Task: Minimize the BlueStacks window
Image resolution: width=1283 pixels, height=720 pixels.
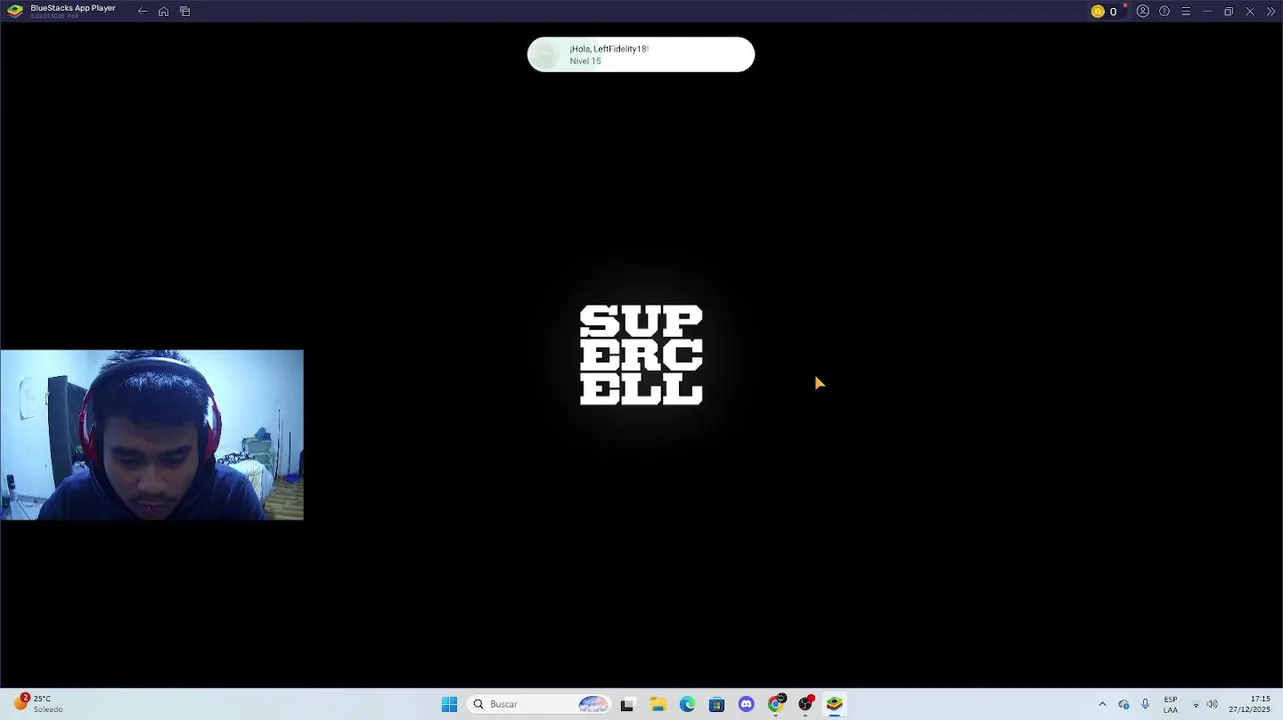Action: (x=1207, y=11)
